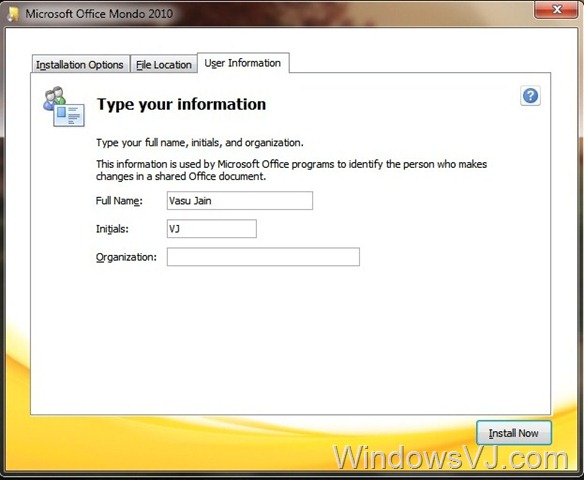Click the "Initials:" label
The height and width of the screenshot is (480, 584).
(112, 229)
